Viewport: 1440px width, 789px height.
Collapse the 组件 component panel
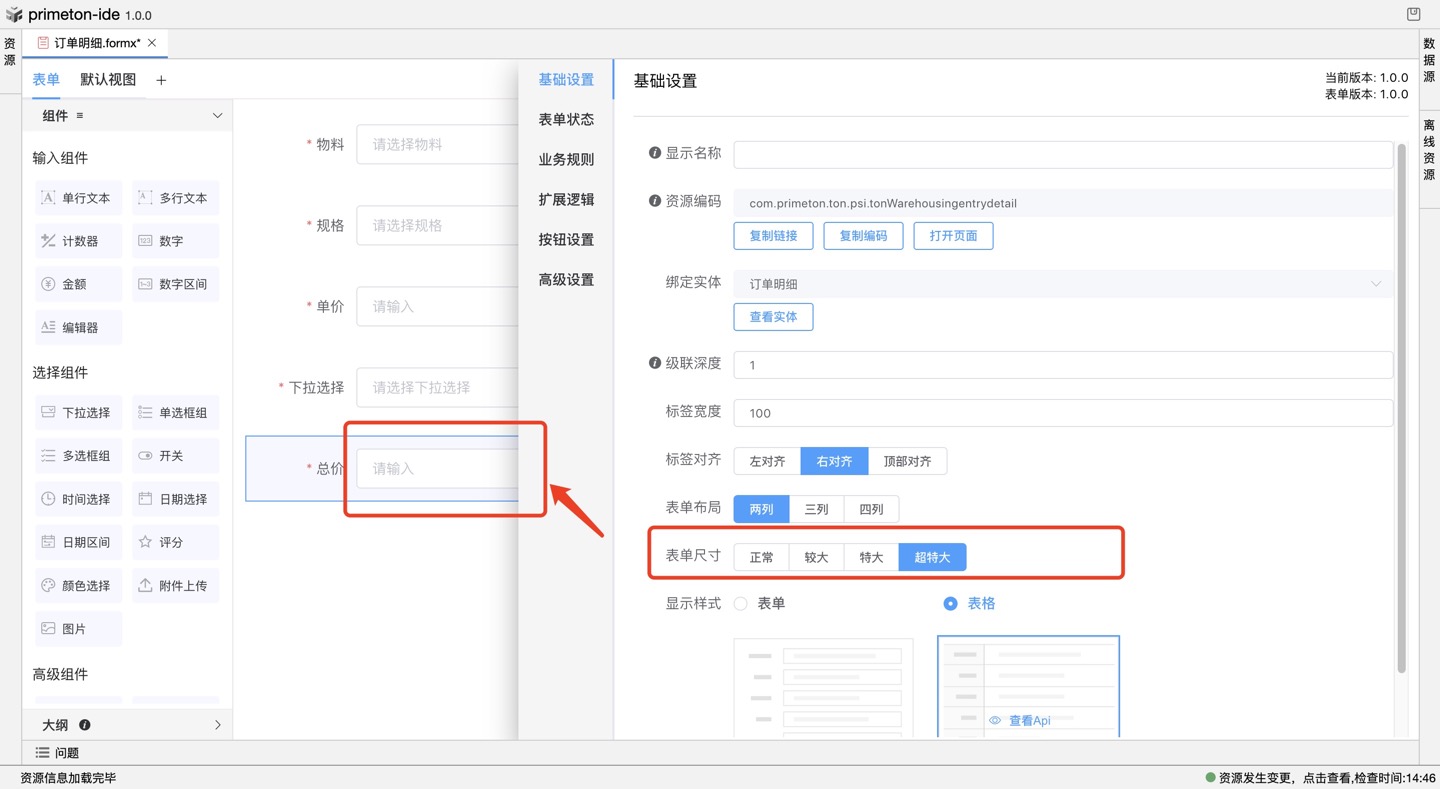click(217, 115)
